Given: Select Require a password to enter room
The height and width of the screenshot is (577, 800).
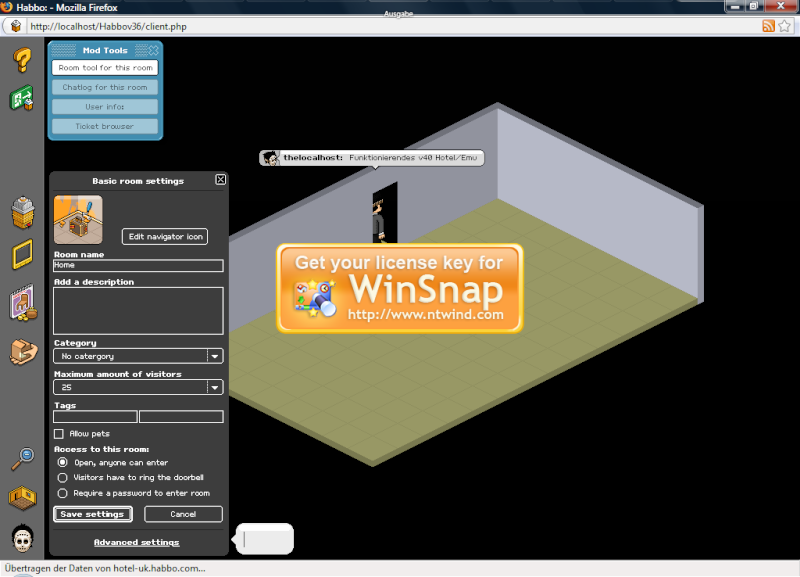Looking at the screenshot, I should (x=62, y=493).
